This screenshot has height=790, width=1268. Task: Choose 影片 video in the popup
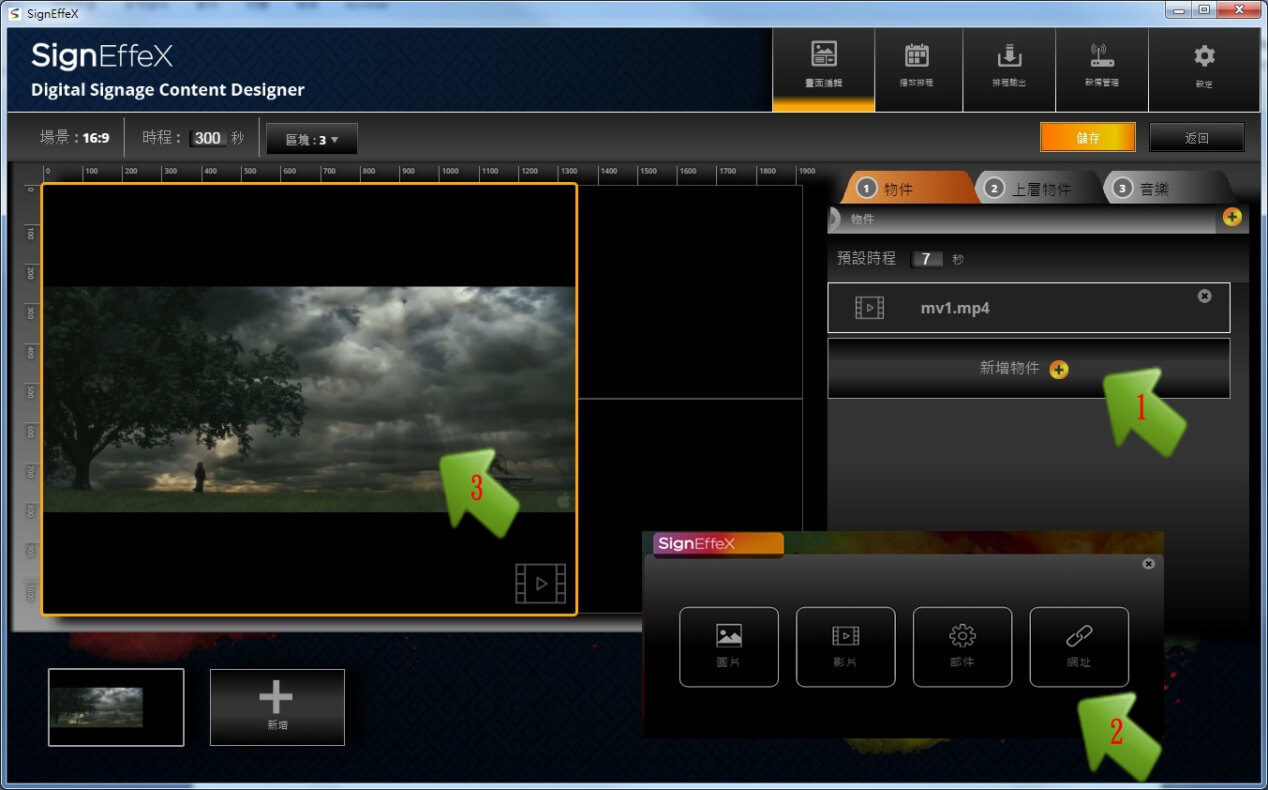(x=845, y=646)
